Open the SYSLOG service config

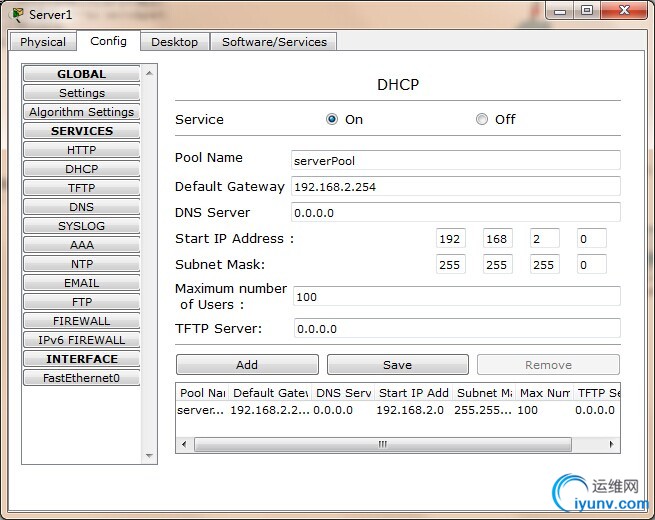click(x=81, y=226)
